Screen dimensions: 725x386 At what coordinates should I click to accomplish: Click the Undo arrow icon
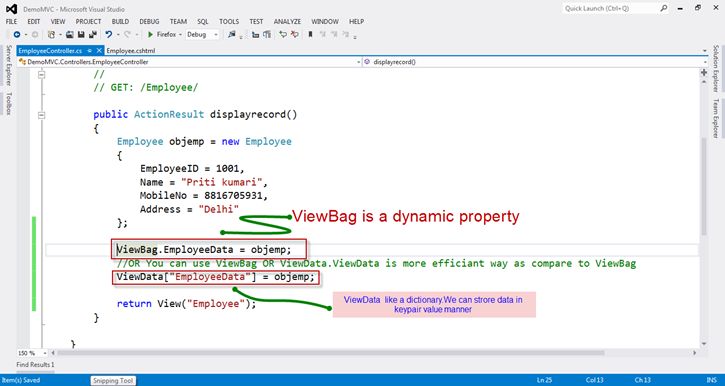coord(109,35)
